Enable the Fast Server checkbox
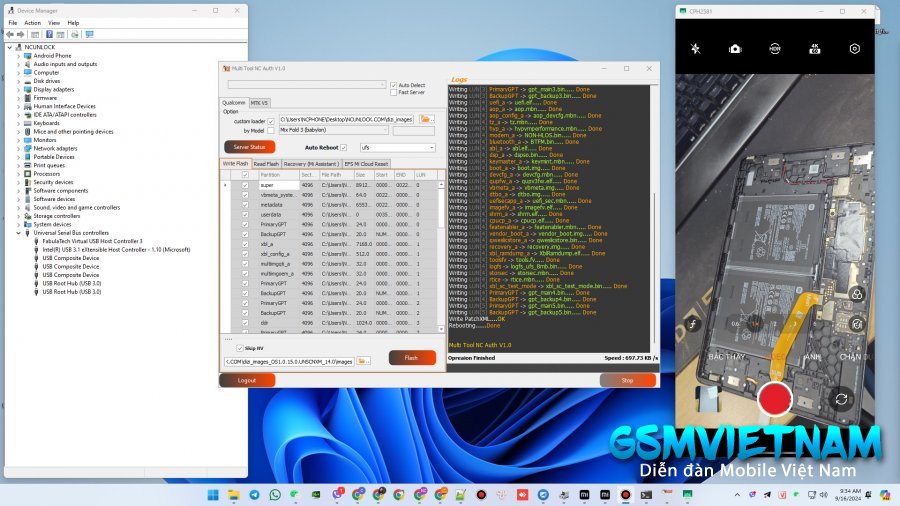 click(394, 92)
